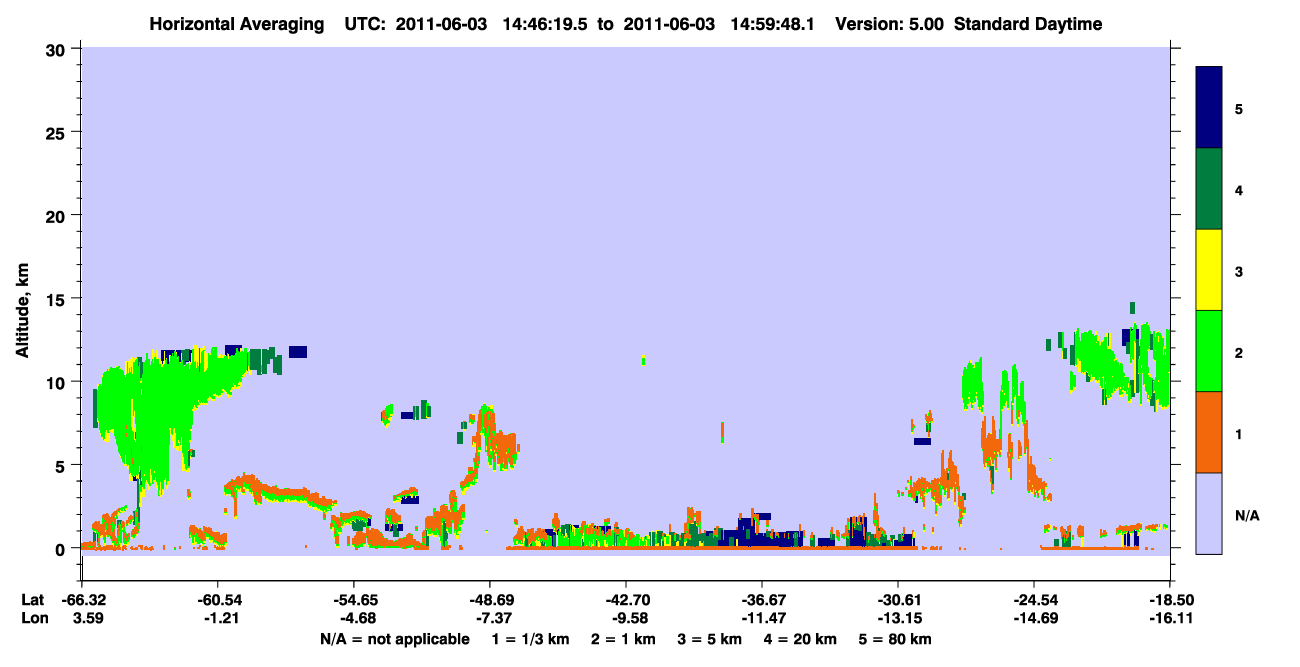
Task: Click latitude value -60.54
Action: click(218, 600)
